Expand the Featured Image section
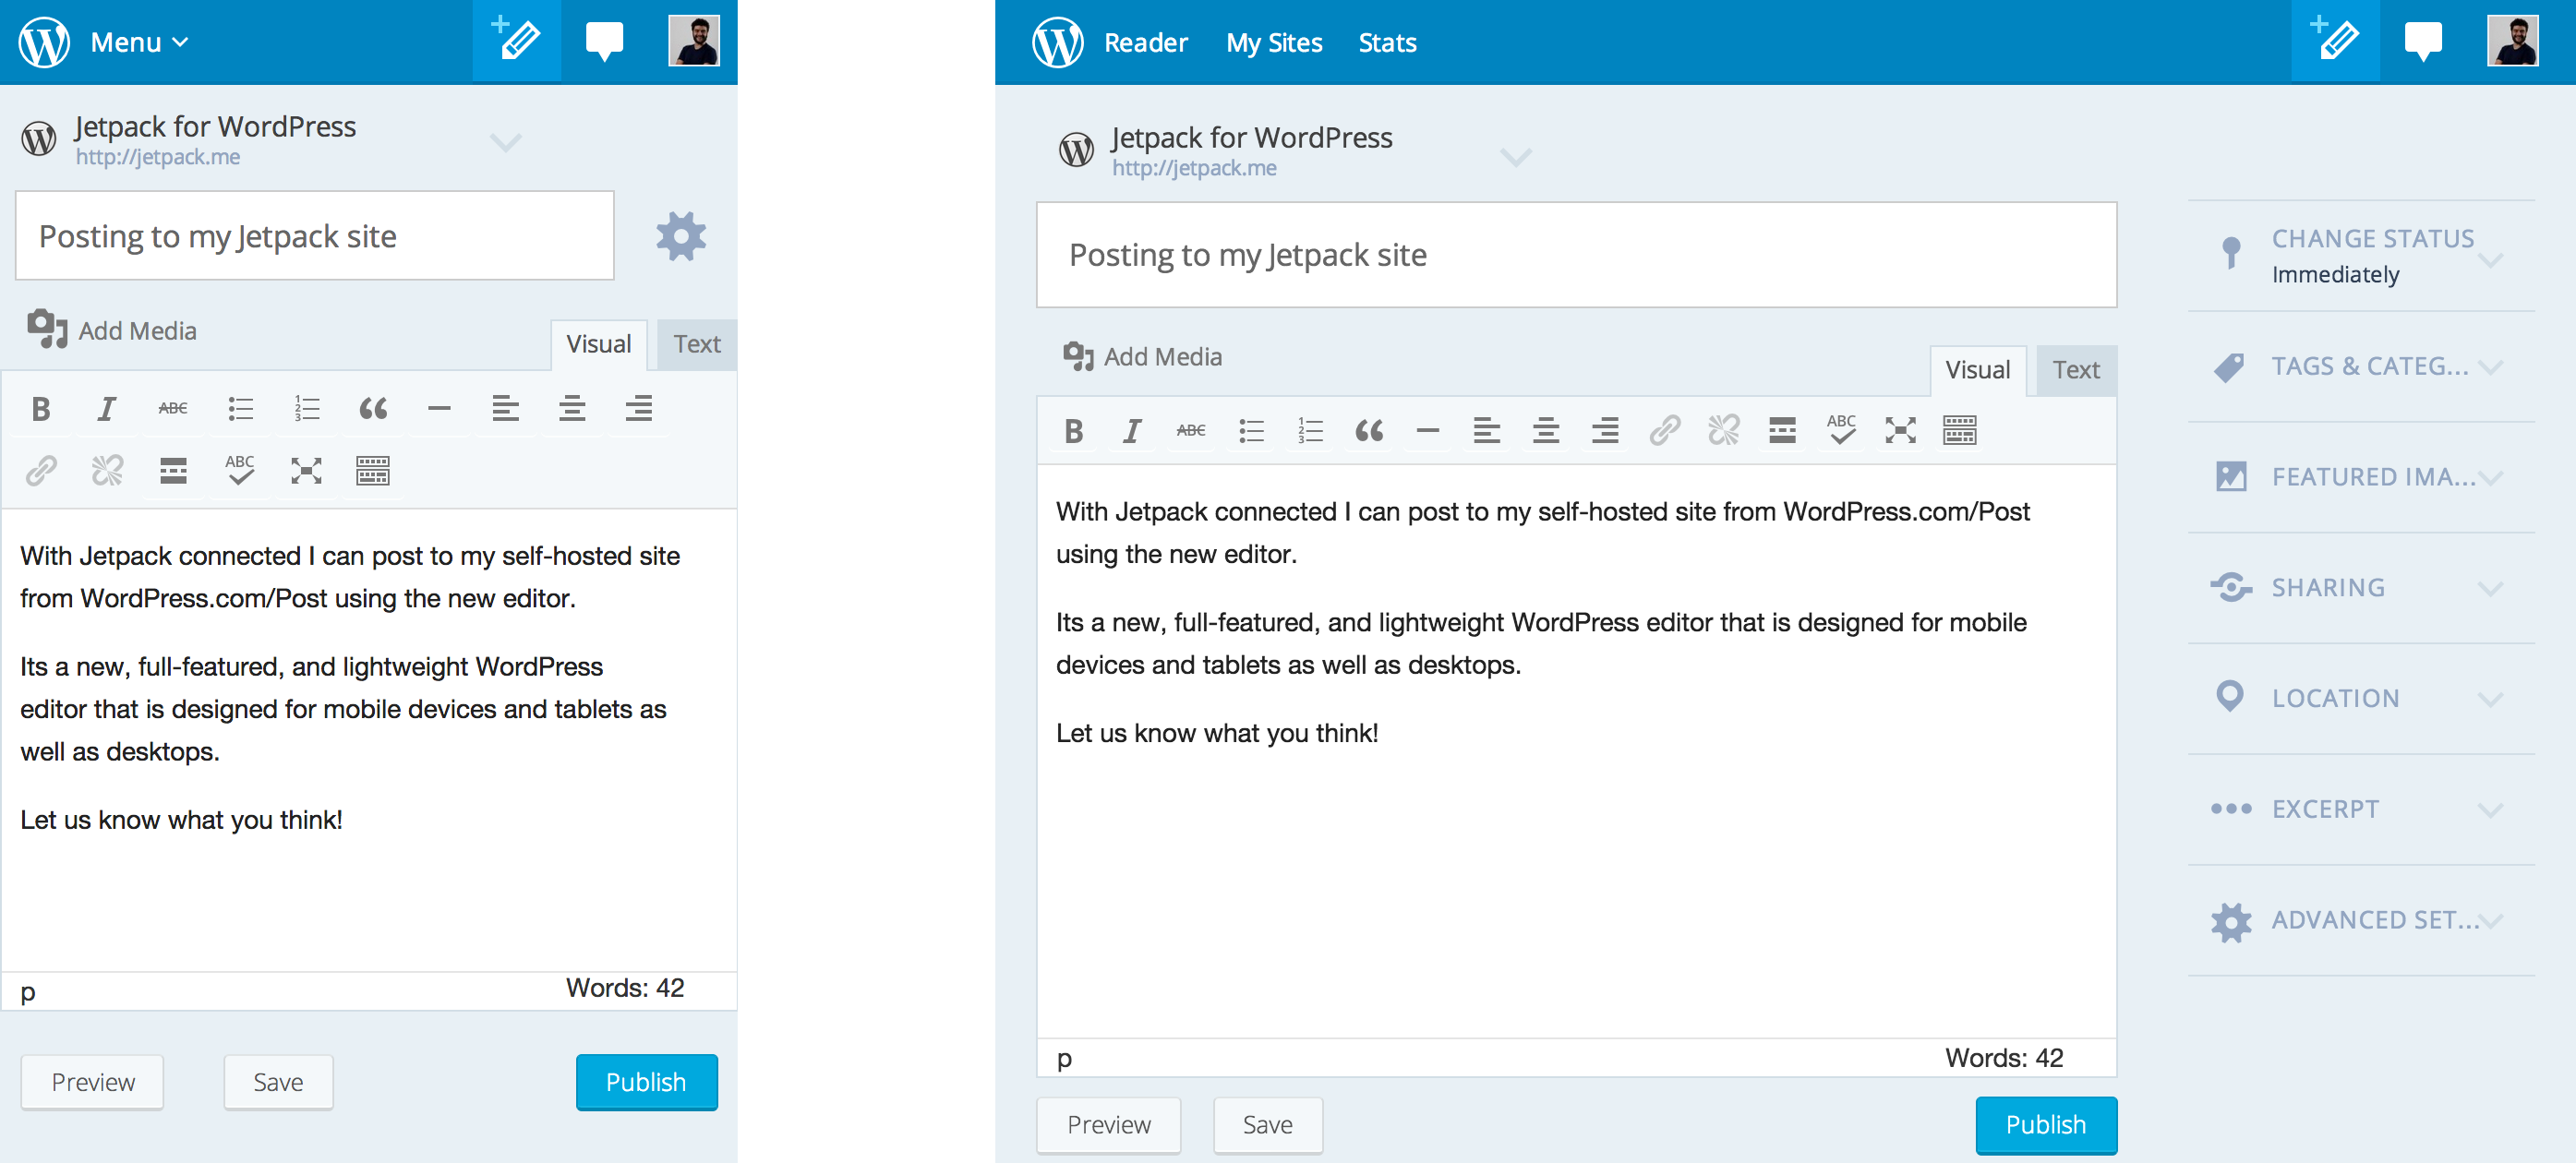This screenshot has width=2576, height=1163. point(2361,477)
